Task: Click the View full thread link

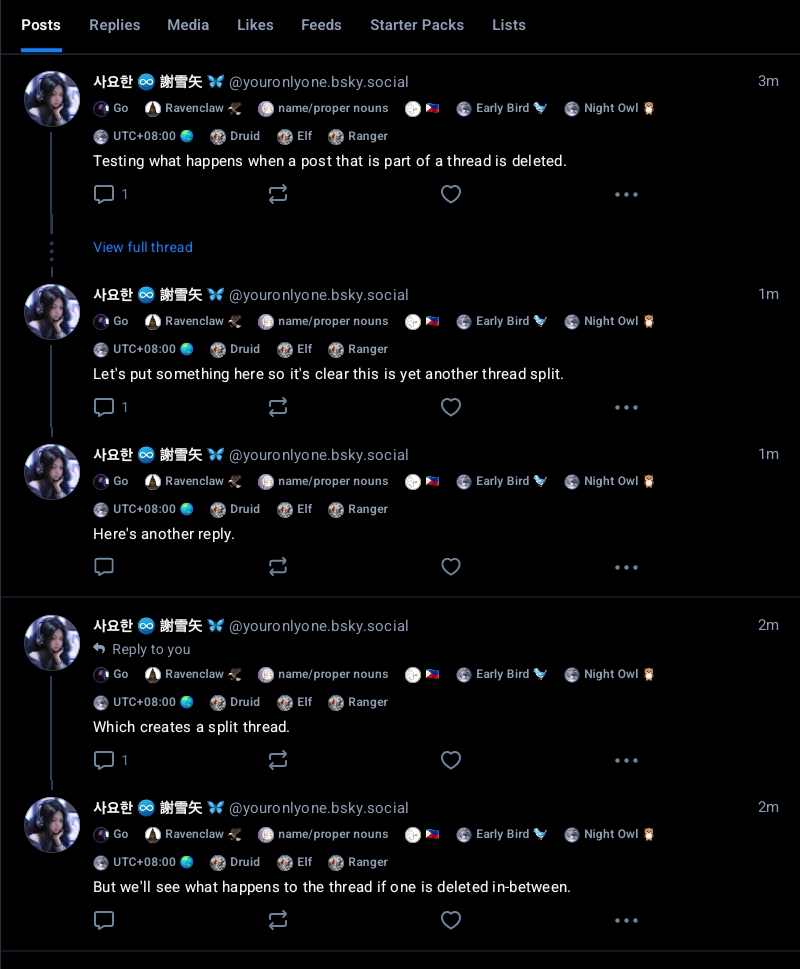Action: 143,247
